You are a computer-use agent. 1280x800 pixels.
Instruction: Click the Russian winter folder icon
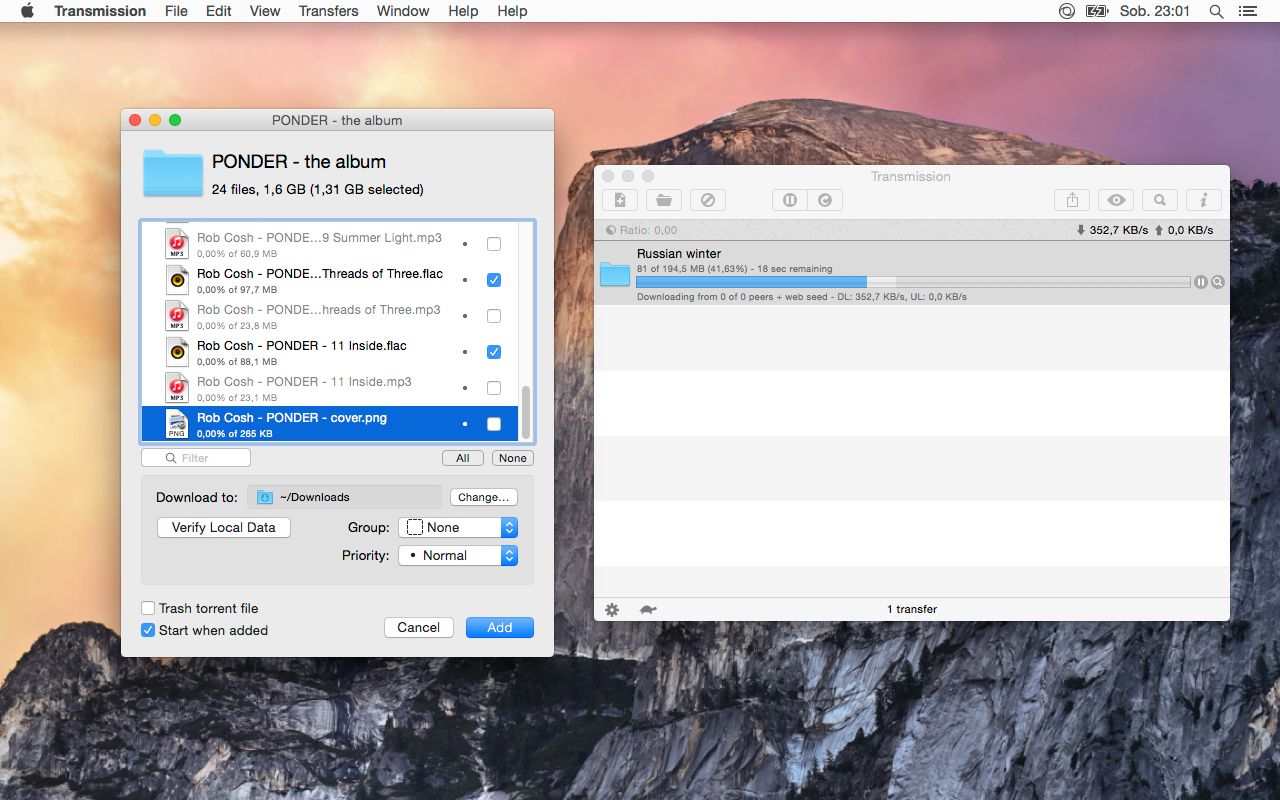coord(615,274)
